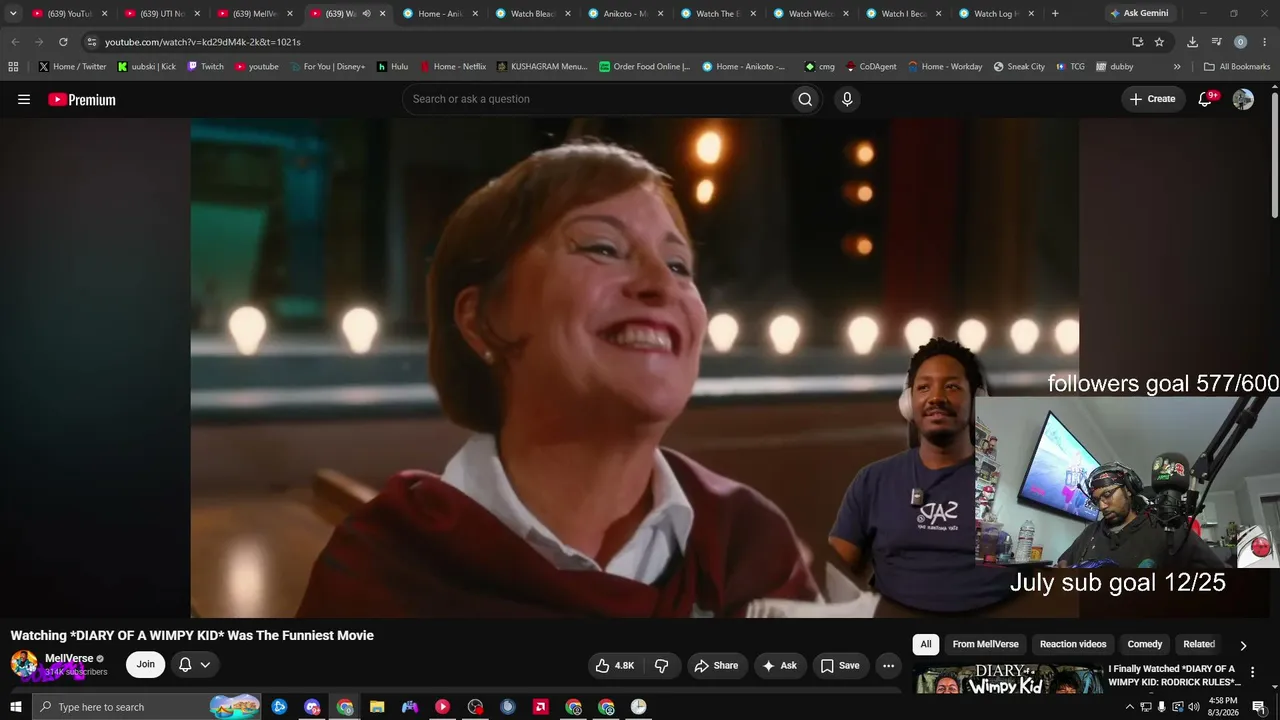The width and height of the screenshot is (1280, 720).
Task: Expand the tab search dropdown
Action: click(13, 14)
